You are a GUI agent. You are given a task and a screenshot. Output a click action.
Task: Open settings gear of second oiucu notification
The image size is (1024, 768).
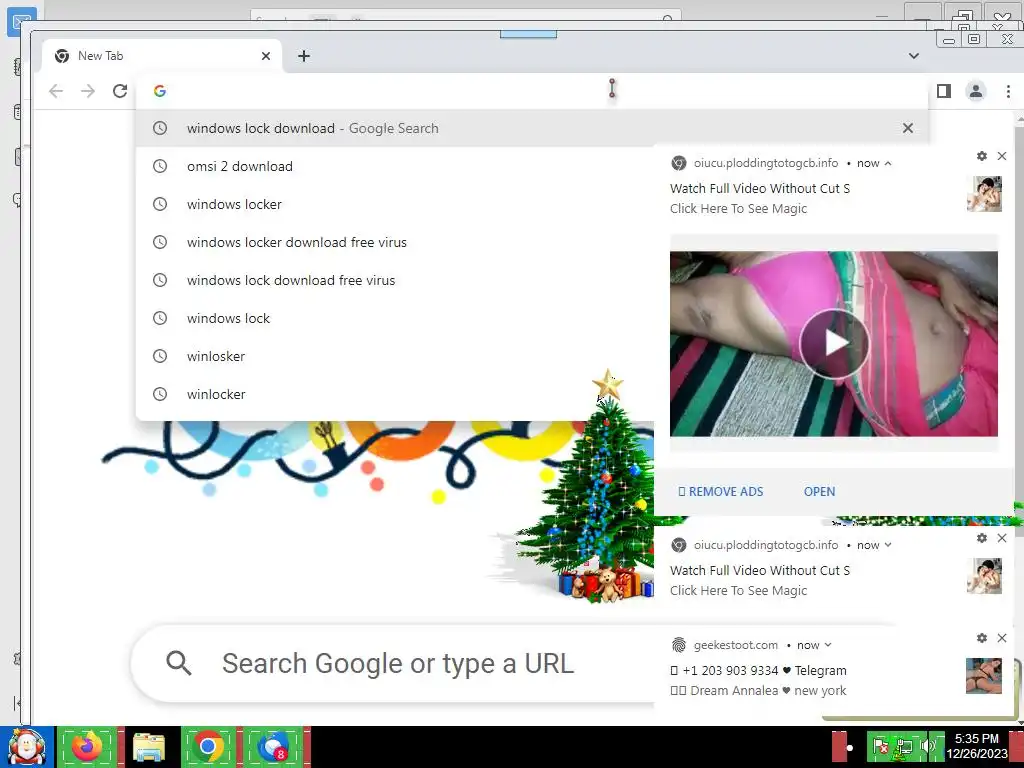tap(982, 538)
